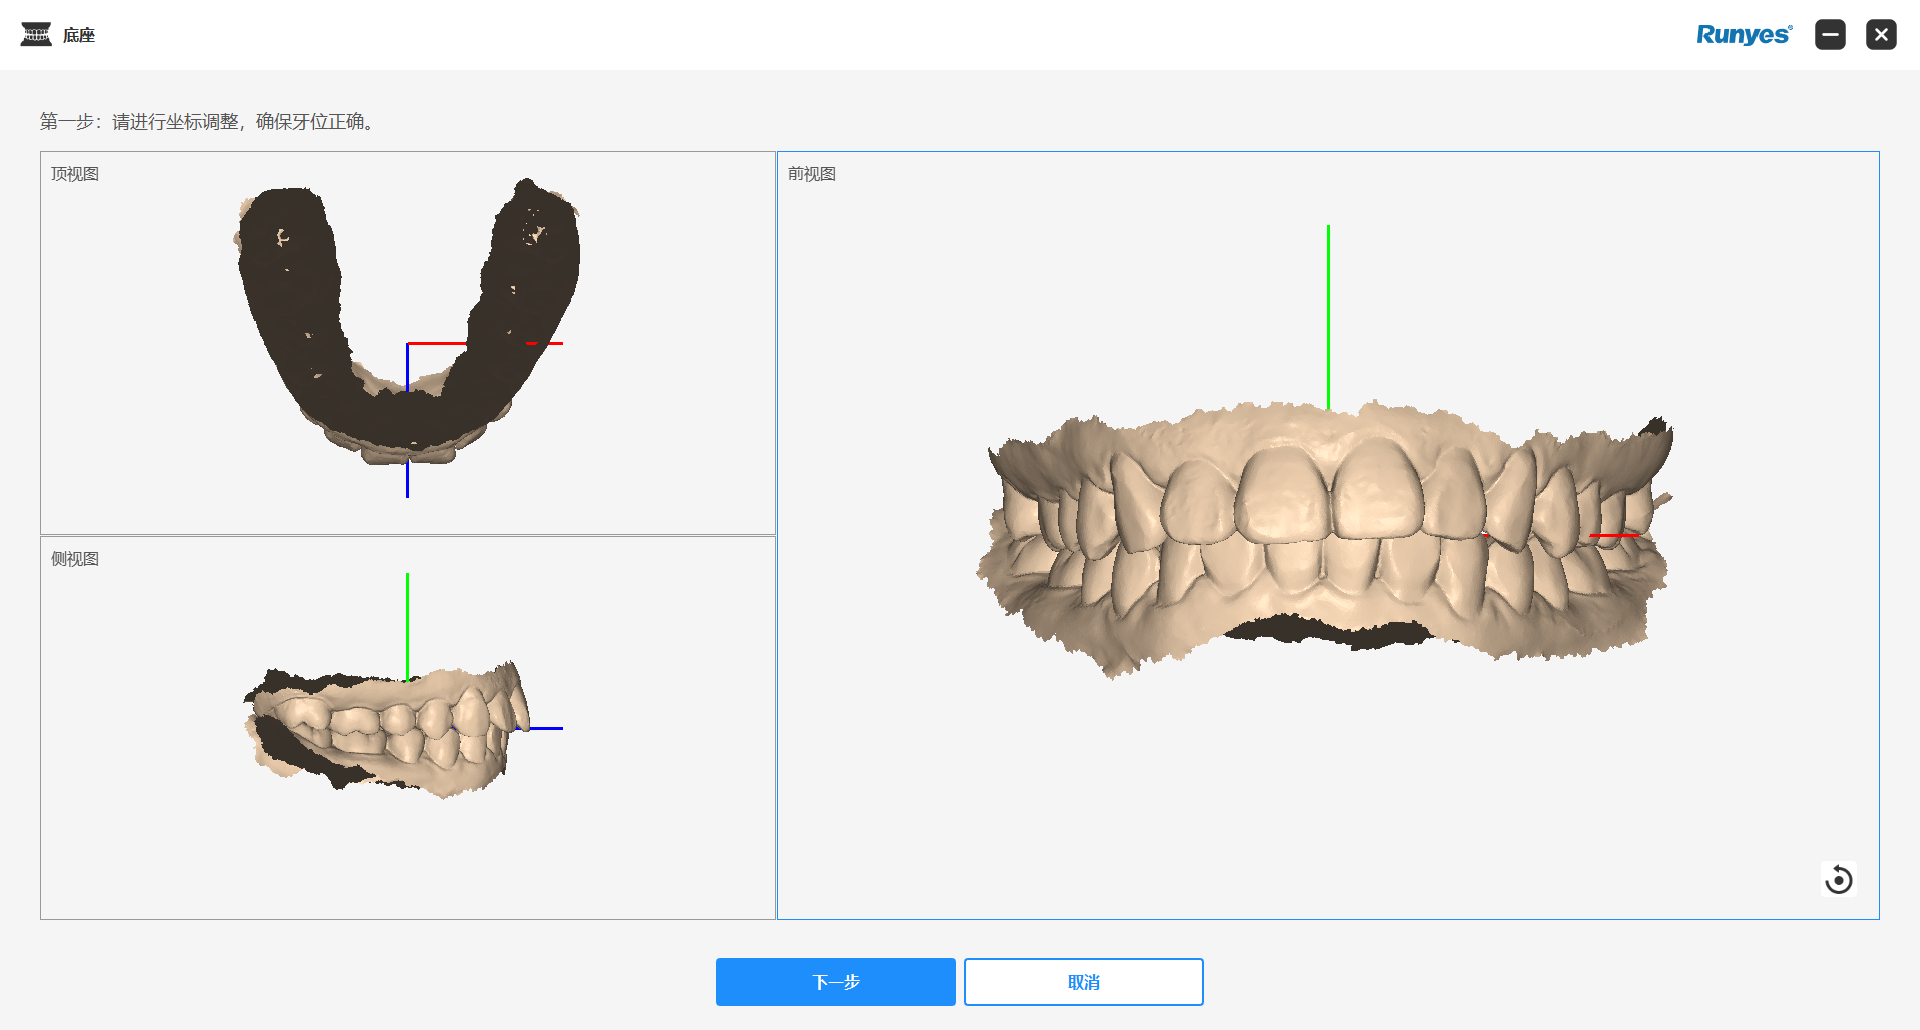Click the 前视图 panel label
The image size is (1920, 1030).
(811, 174)
